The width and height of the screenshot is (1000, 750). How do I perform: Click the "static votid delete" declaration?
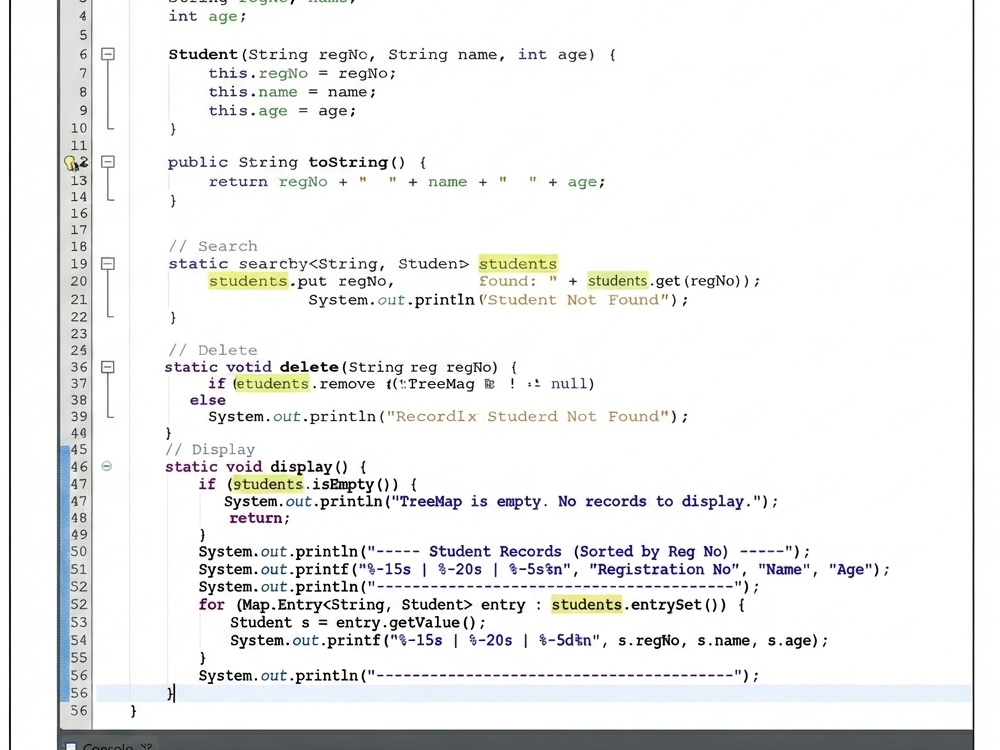coord(340,367)
